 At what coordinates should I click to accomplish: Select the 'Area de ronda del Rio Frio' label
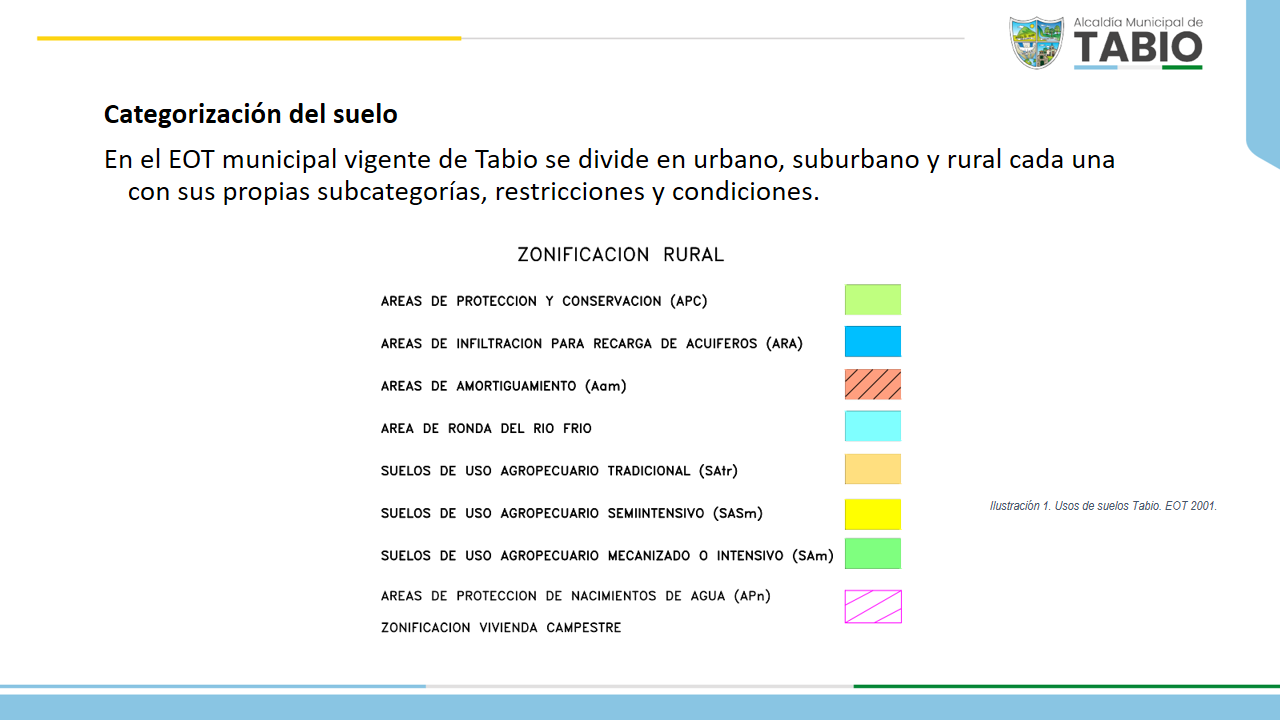(486, 428)
